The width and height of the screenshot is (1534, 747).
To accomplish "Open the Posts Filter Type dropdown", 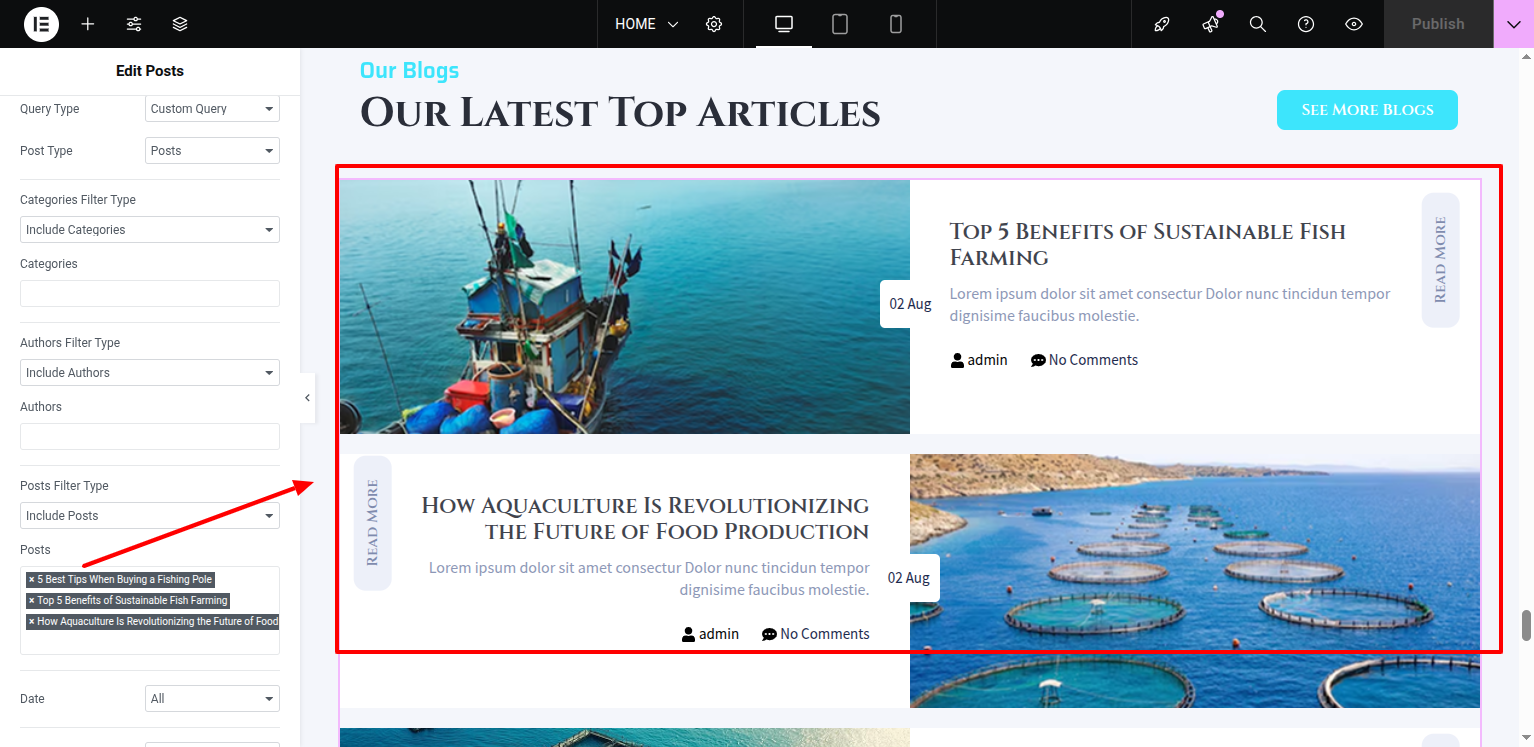I will tap(150, 516).
